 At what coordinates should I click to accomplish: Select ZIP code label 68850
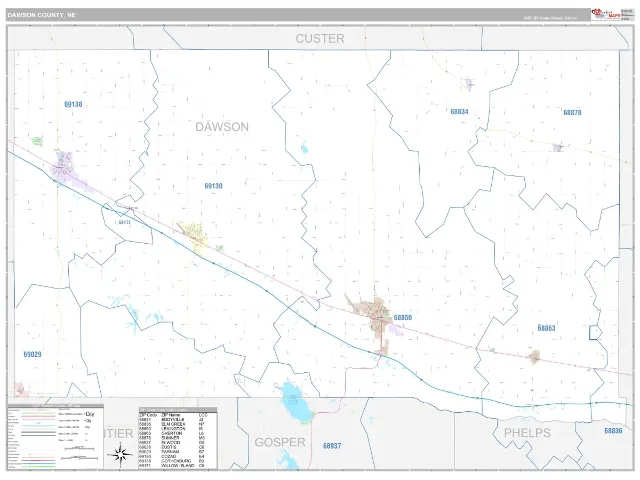403,318
